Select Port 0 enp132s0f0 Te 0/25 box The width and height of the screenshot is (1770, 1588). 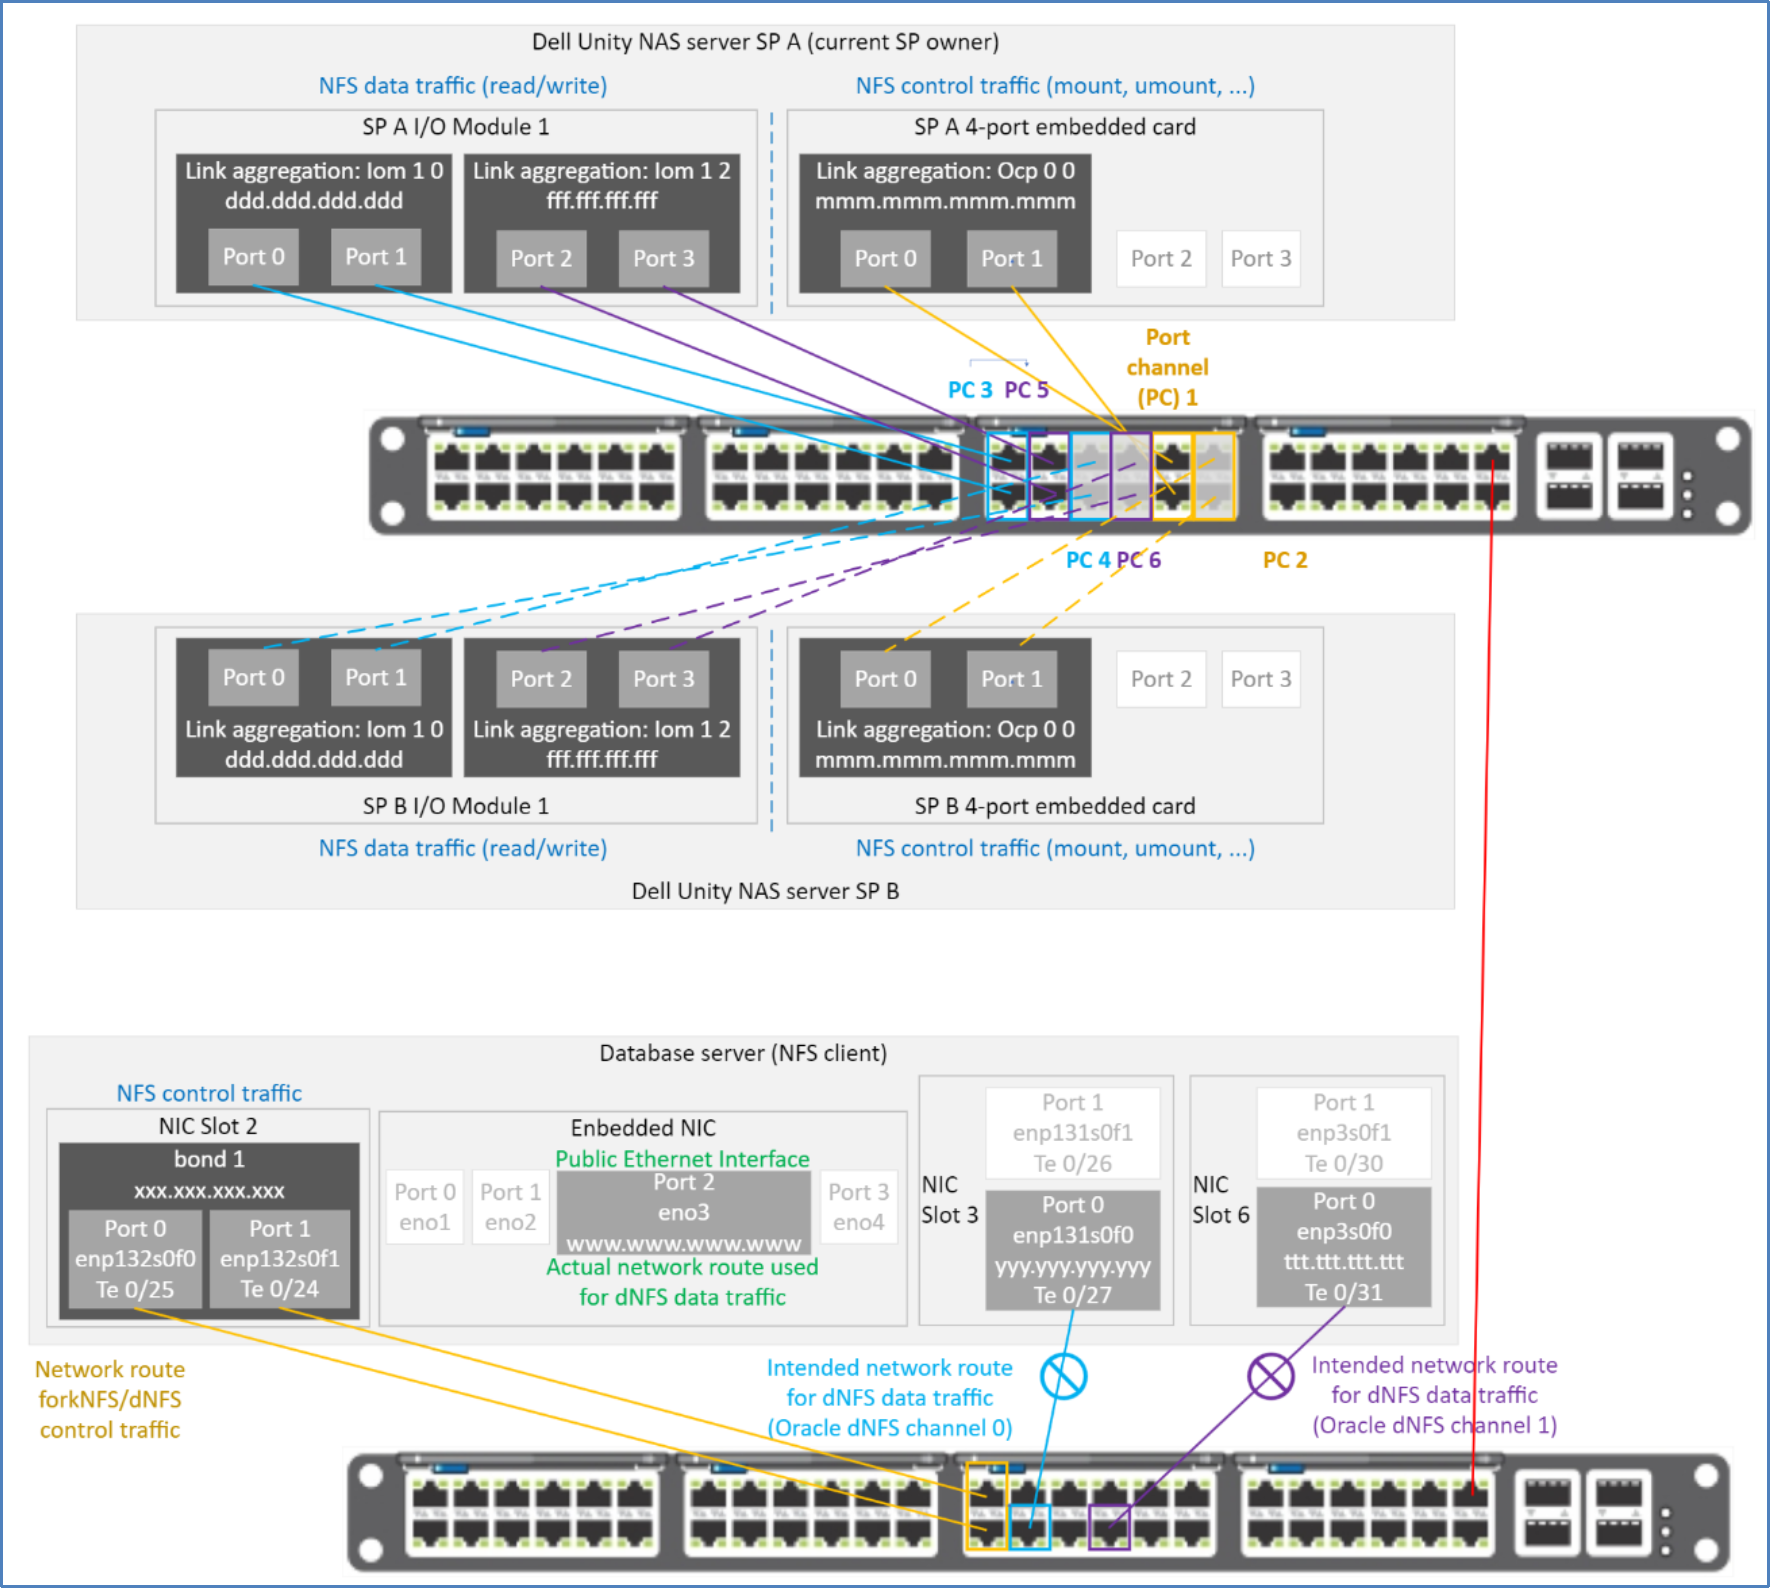pos(135,1259)
